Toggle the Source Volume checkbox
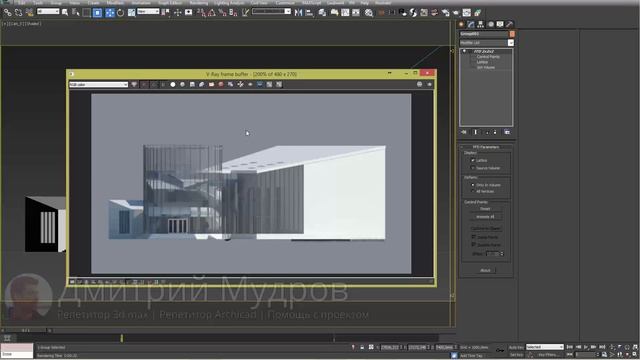 pos(473,168)
